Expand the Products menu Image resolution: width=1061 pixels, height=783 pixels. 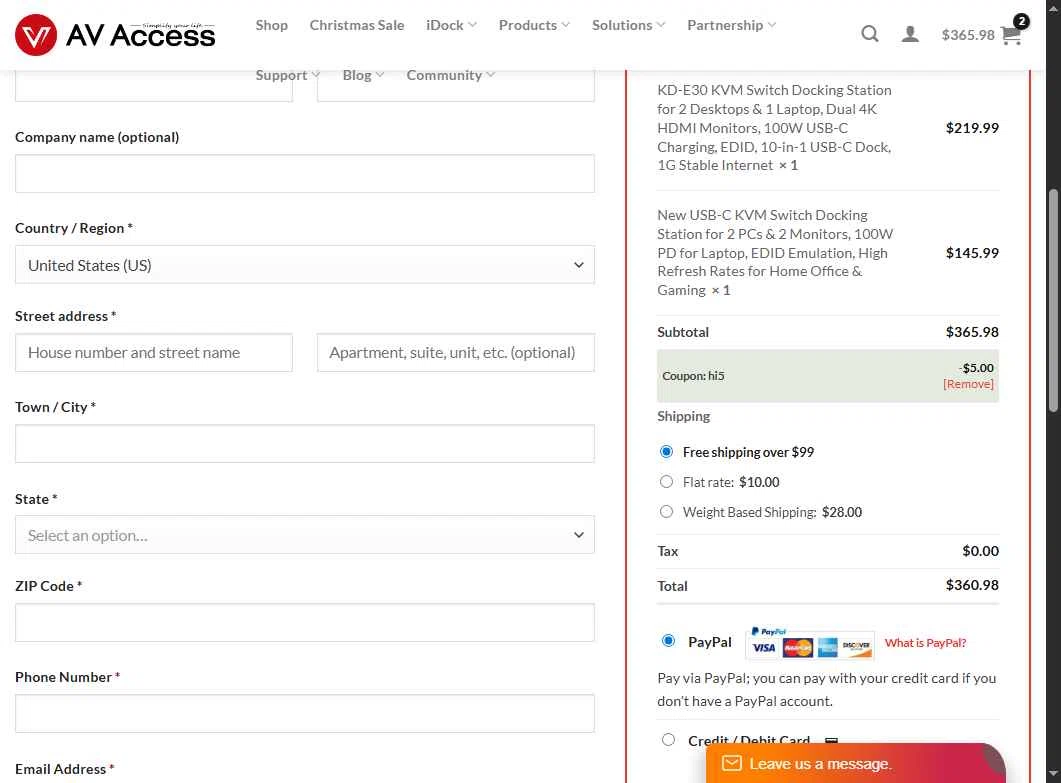[534, 25]
